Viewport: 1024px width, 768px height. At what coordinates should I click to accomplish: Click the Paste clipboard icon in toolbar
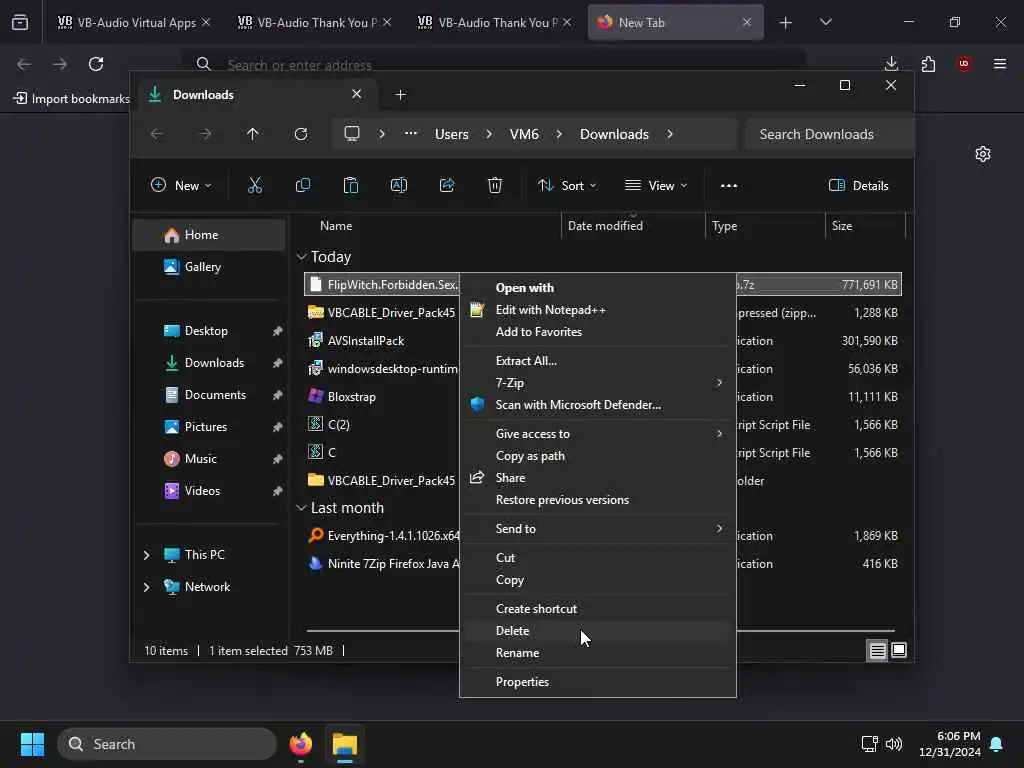pyautogui.click(x=351, y=185)
